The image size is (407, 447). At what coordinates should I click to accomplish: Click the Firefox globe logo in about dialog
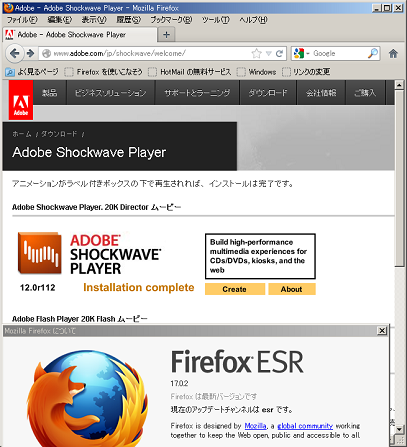click(x=87, y=398)
